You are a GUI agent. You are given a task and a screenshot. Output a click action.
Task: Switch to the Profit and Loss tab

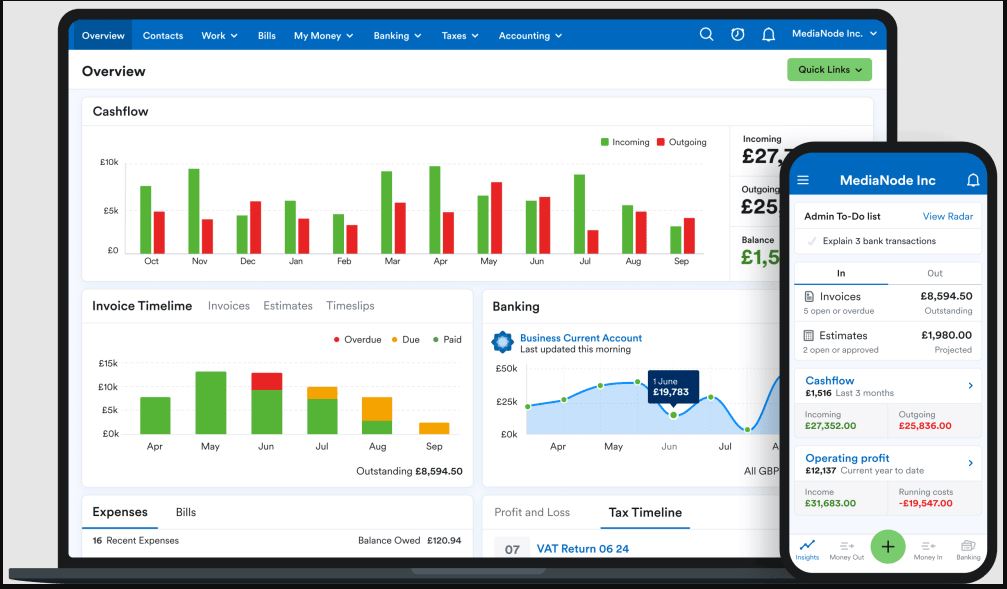532,512
